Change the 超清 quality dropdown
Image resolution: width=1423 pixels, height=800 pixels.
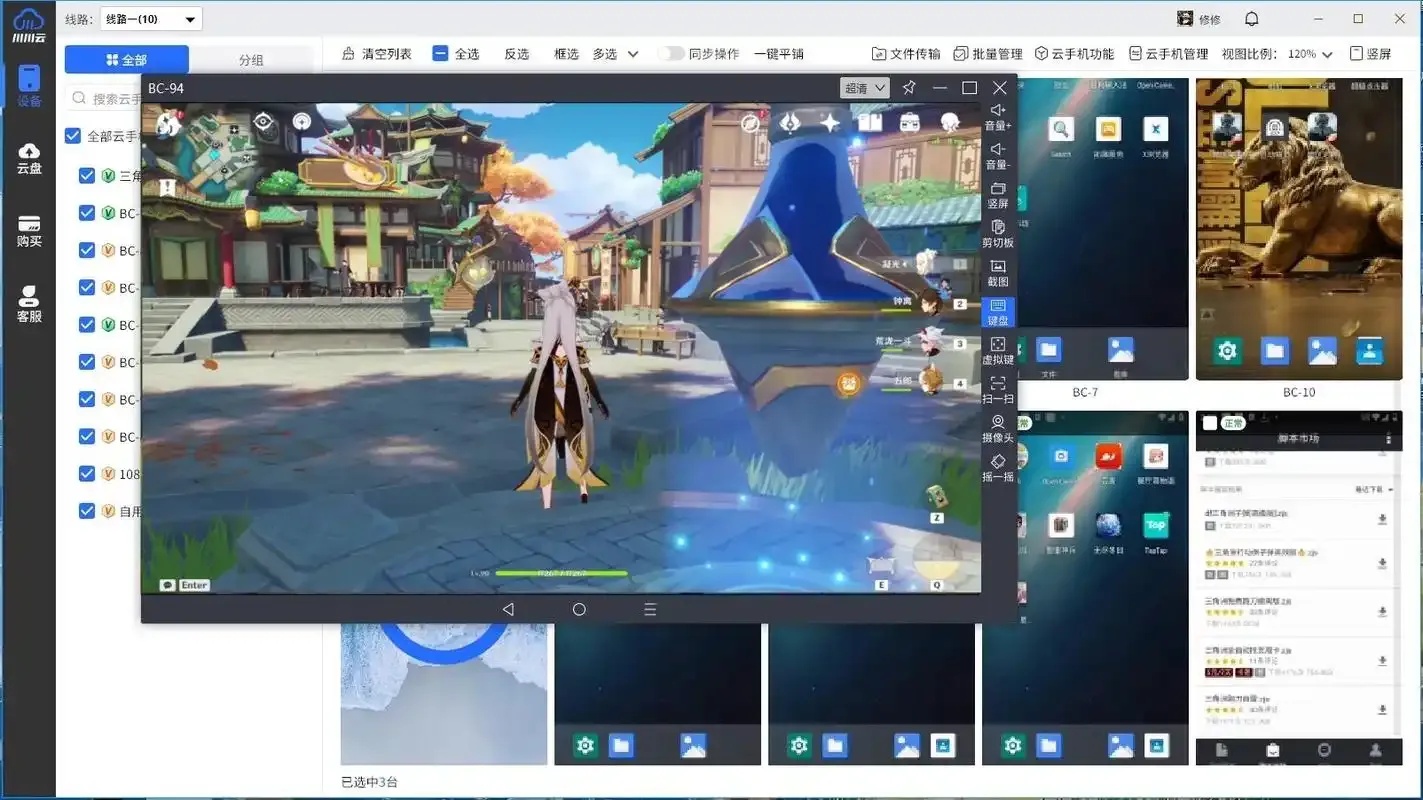(865, 88)
